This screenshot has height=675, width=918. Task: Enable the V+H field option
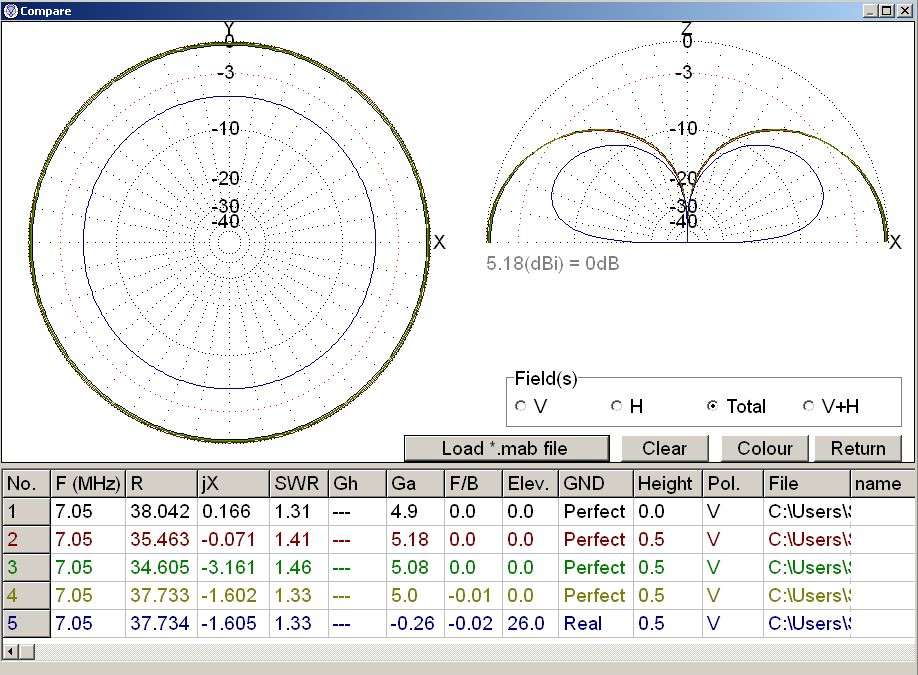(x=808, y=406)
